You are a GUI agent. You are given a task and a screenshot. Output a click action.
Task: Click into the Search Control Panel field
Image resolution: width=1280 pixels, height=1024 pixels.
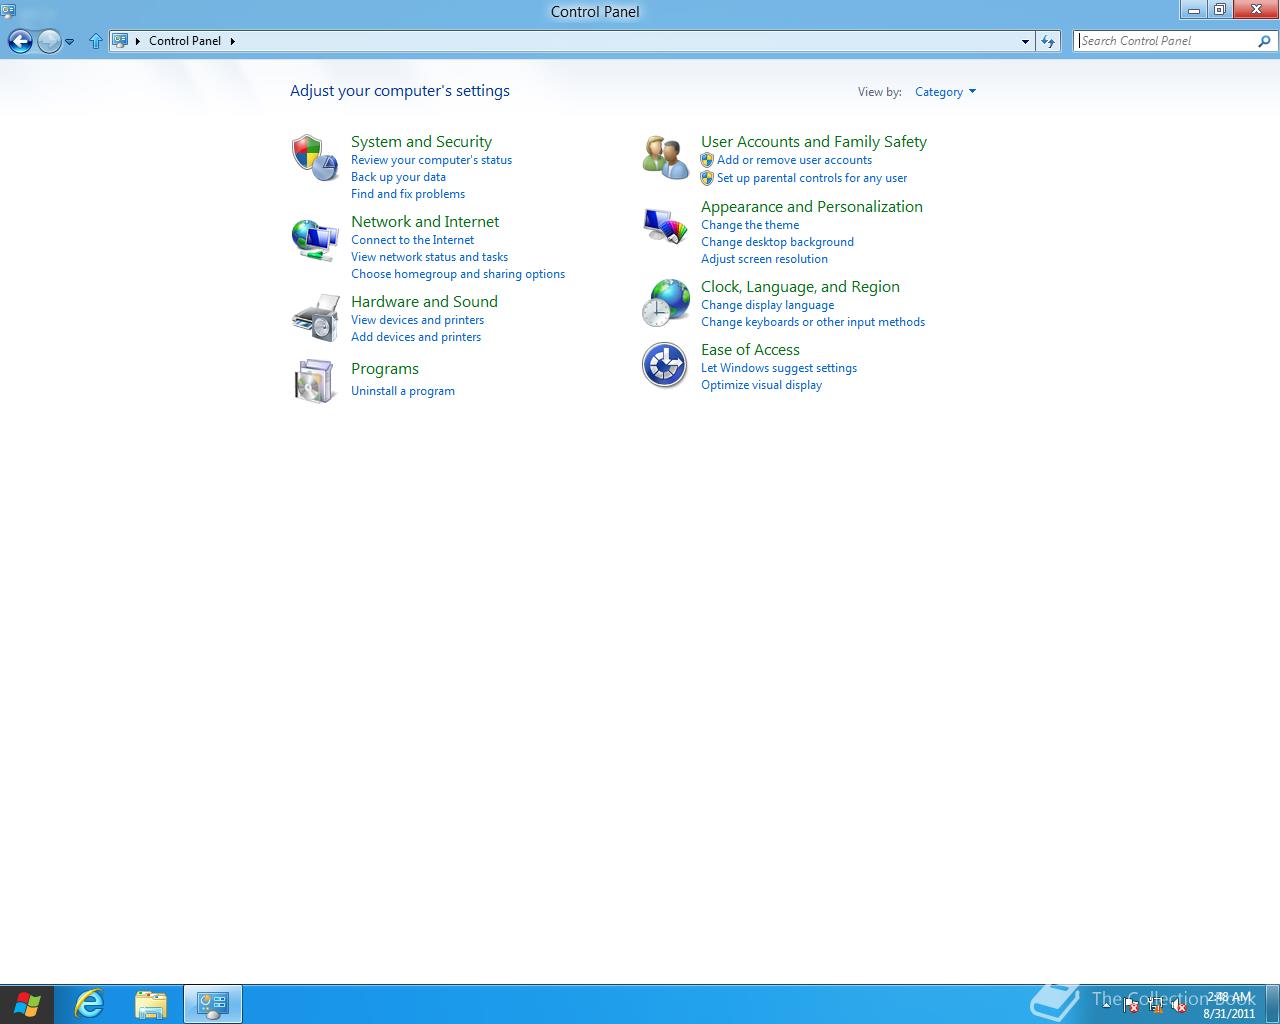point(1165,41)
